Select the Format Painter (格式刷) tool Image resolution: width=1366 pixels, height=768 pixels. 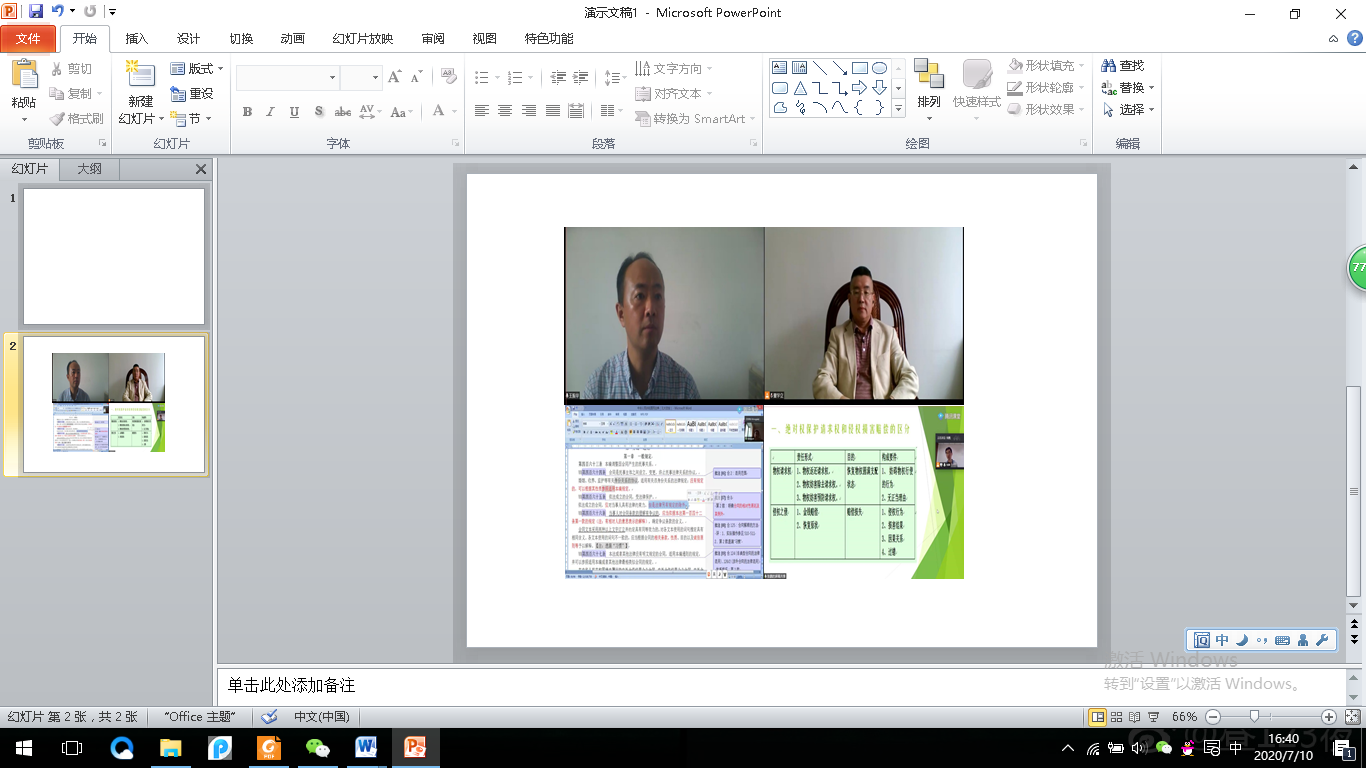click(x=78, y=118)
